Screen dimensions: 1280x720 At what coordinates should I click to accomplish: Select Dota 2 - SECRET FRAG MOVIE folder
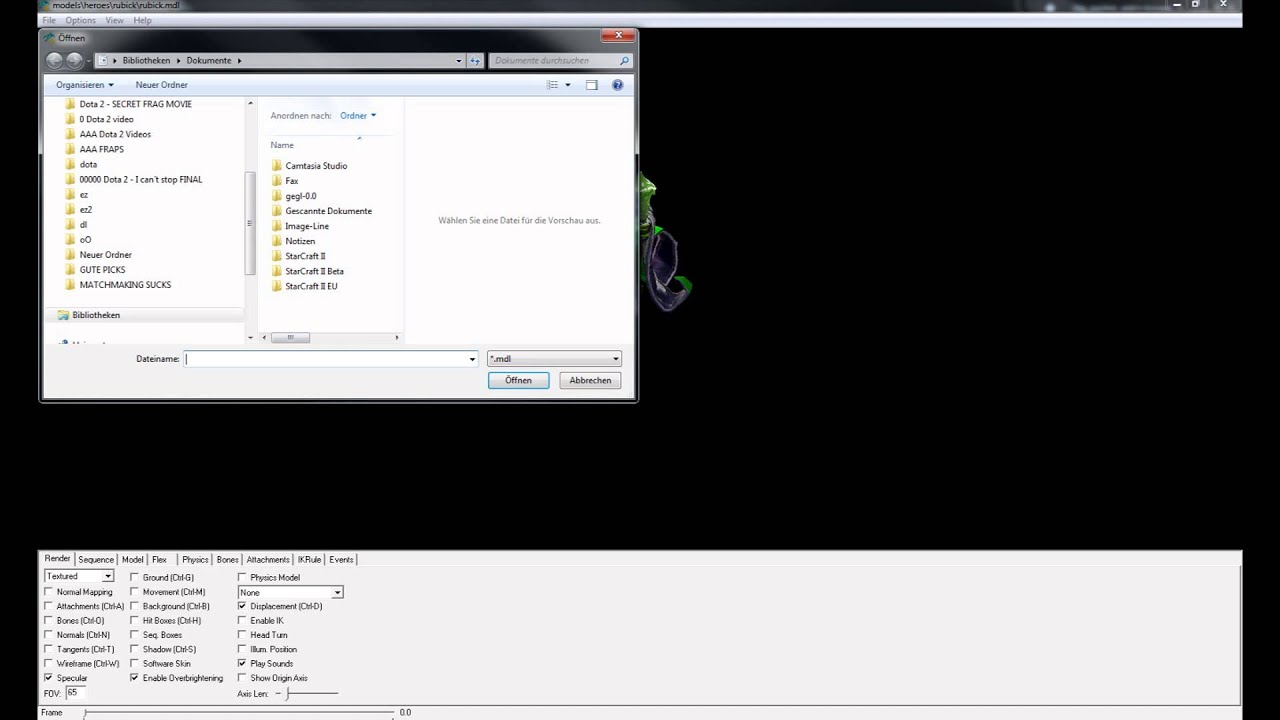(x=135, y=104)
